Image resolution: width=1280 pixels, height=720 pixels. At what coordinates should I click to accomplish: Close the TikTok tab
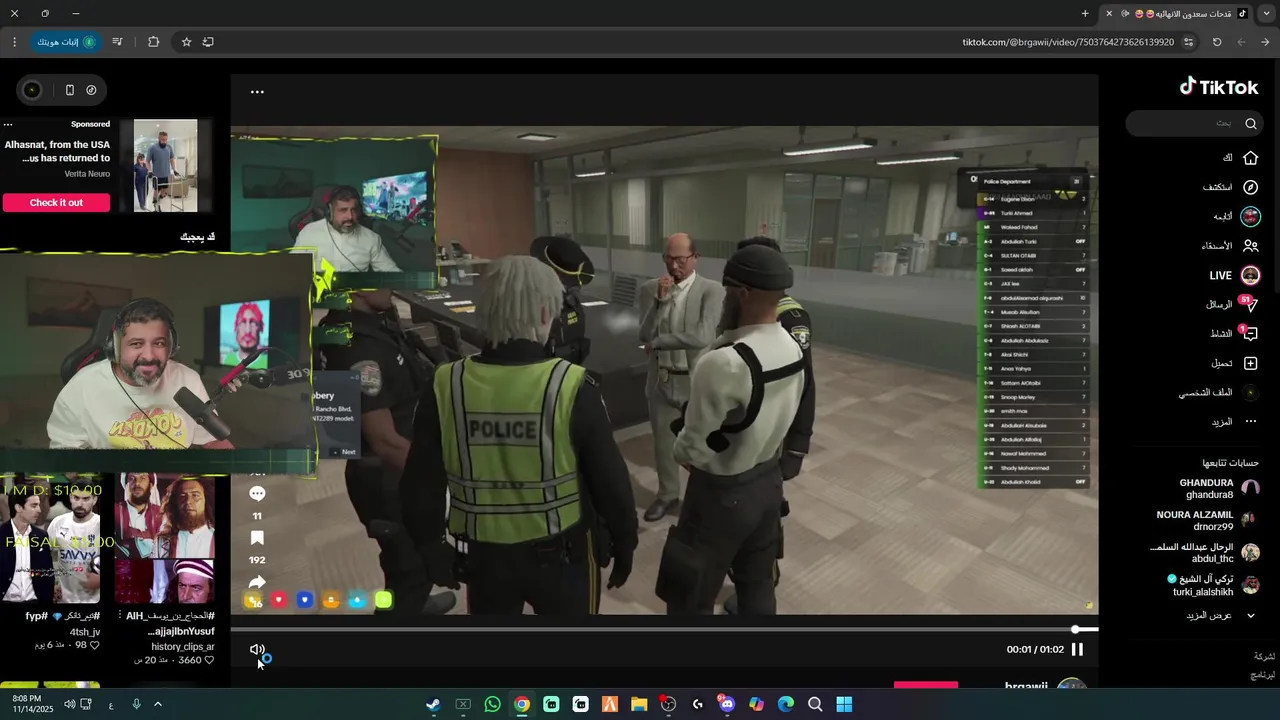point(1108,14)
